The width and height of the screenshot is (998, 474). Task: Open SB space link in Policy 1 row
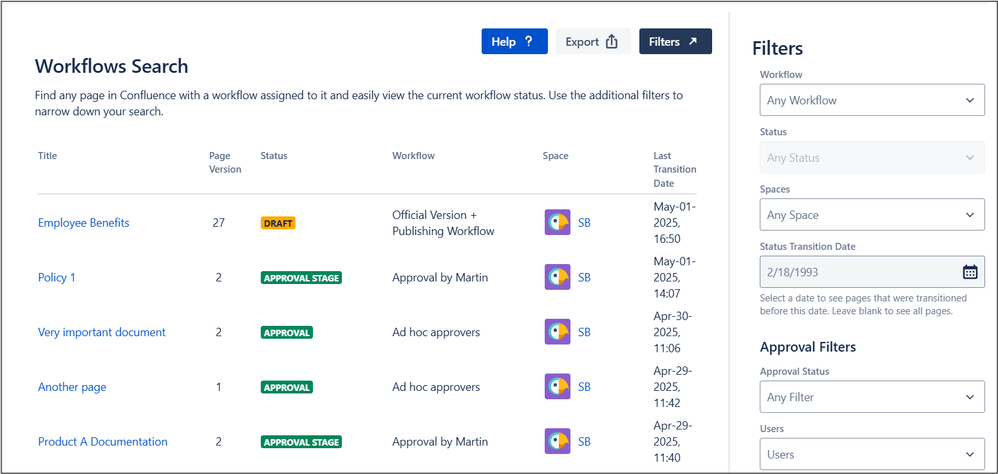pyautogui.click(x=584, y=277)
